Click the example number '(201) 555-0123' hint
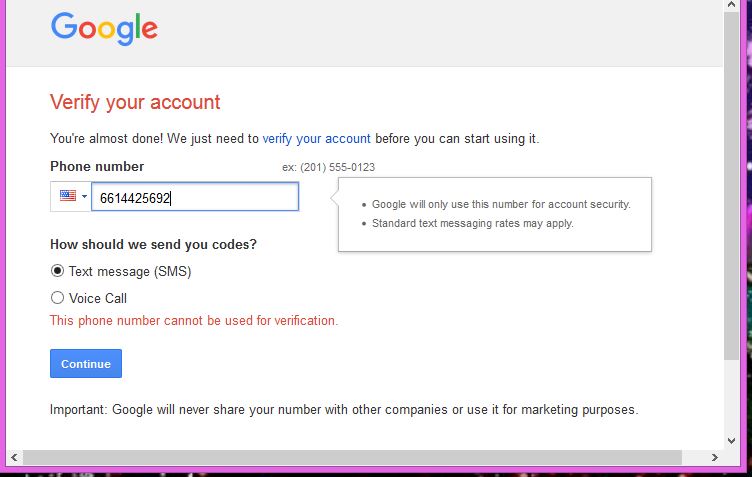This screenshot has height=477, width=752. tap(329, 167)
